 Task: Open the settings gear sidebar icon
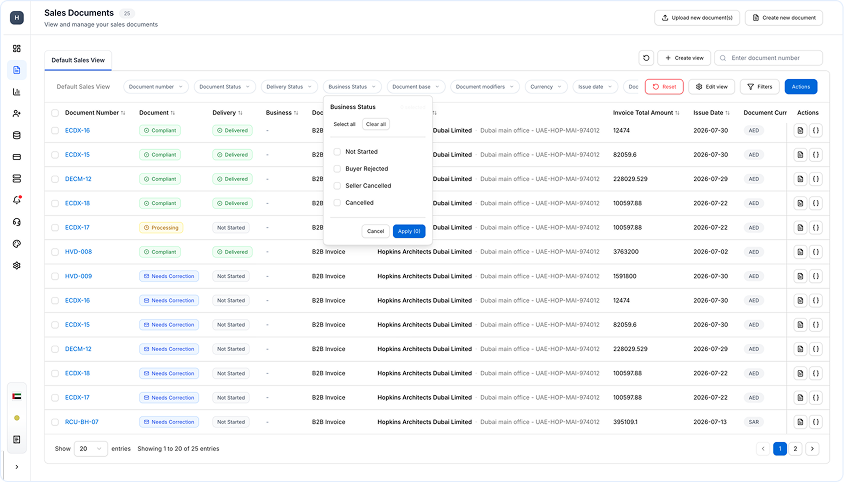tap(17, 266)
